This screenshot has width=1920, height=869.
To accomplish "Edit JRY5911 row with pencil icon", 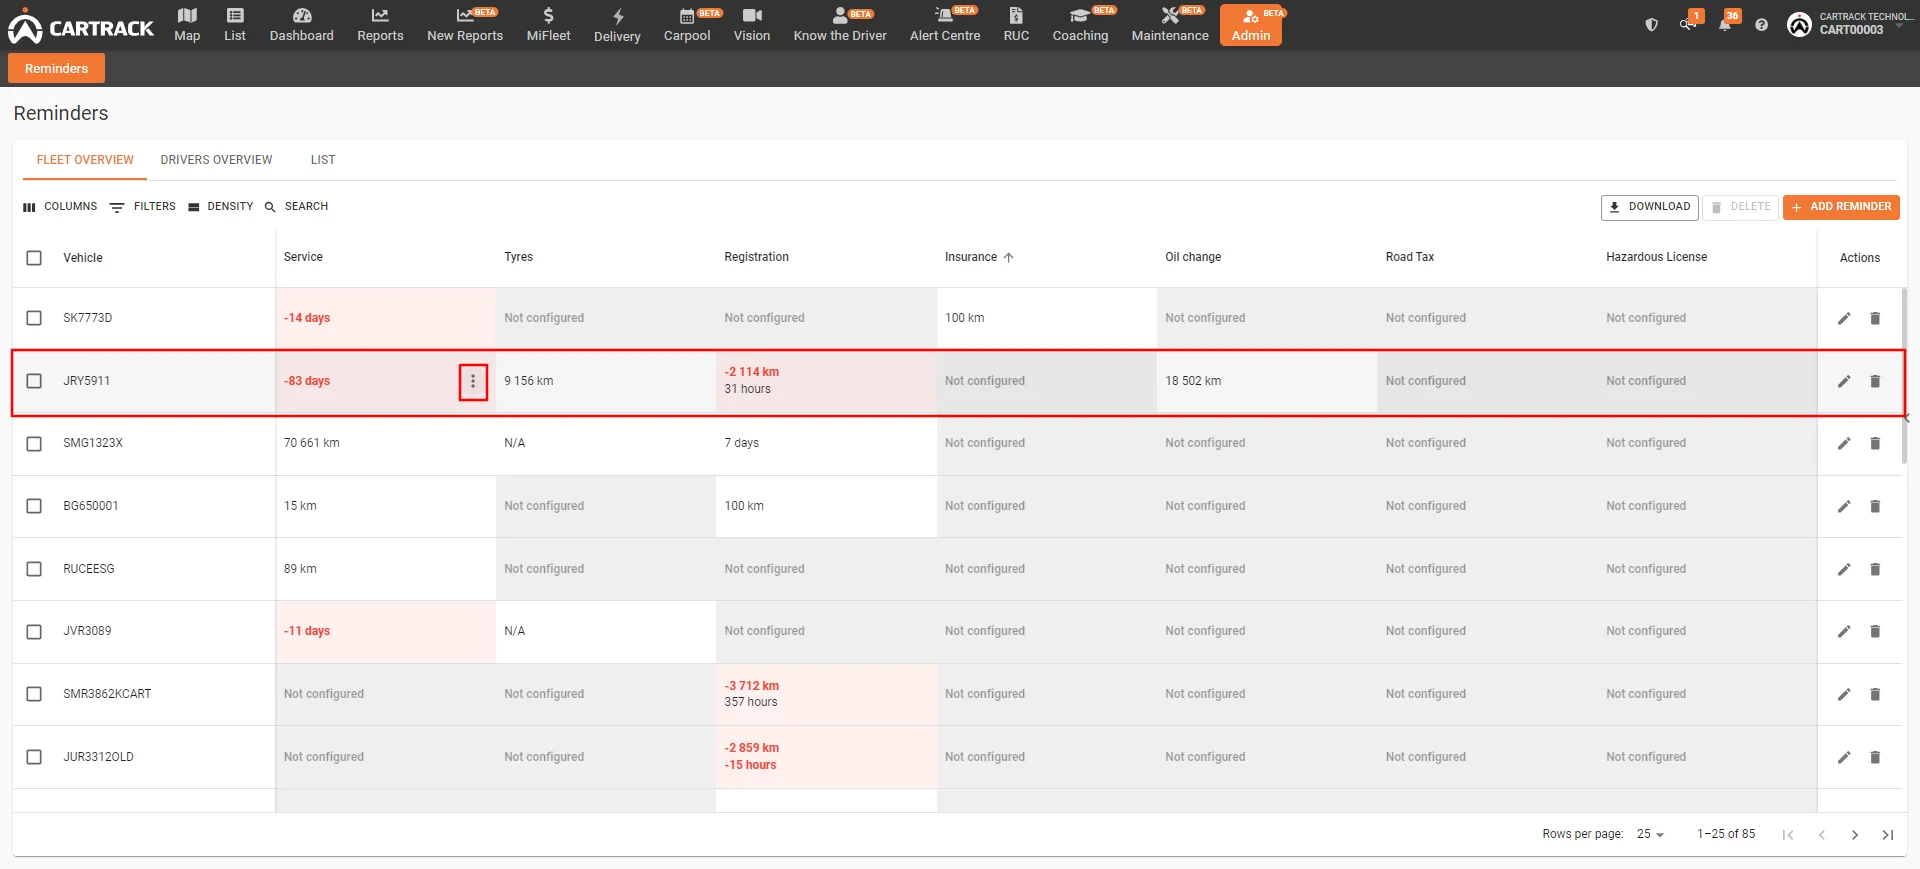I will click(1844, 381).
